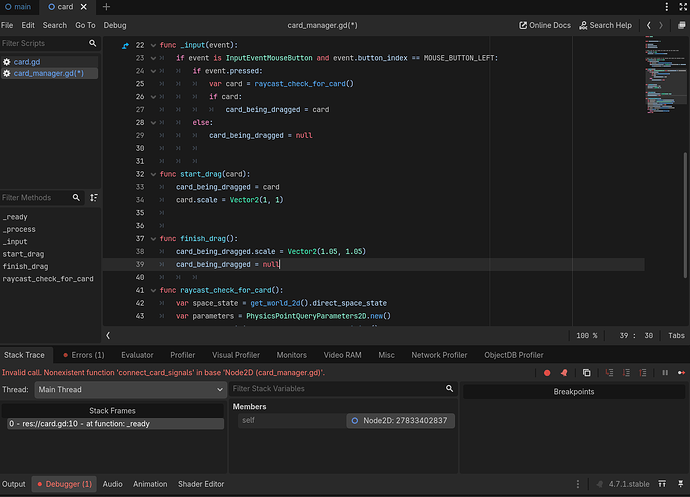
Task: Copy the error with the debugger copy icon
Action: [587, 373]
